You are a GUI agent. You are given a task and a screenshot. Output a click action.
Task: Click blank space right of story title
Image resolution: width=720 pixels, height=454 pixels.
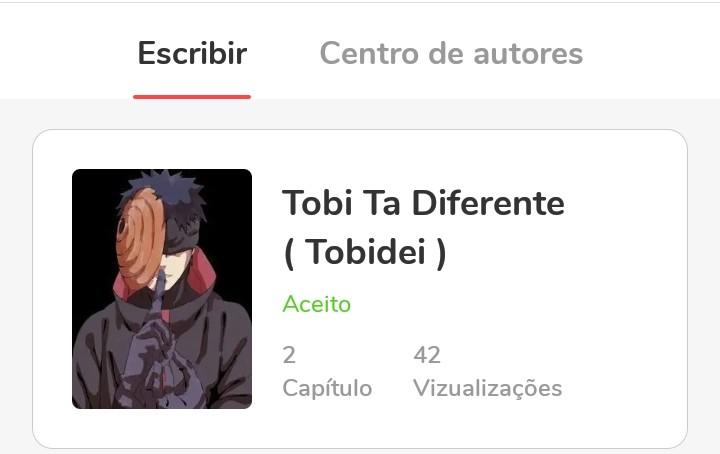coord(624,202)
